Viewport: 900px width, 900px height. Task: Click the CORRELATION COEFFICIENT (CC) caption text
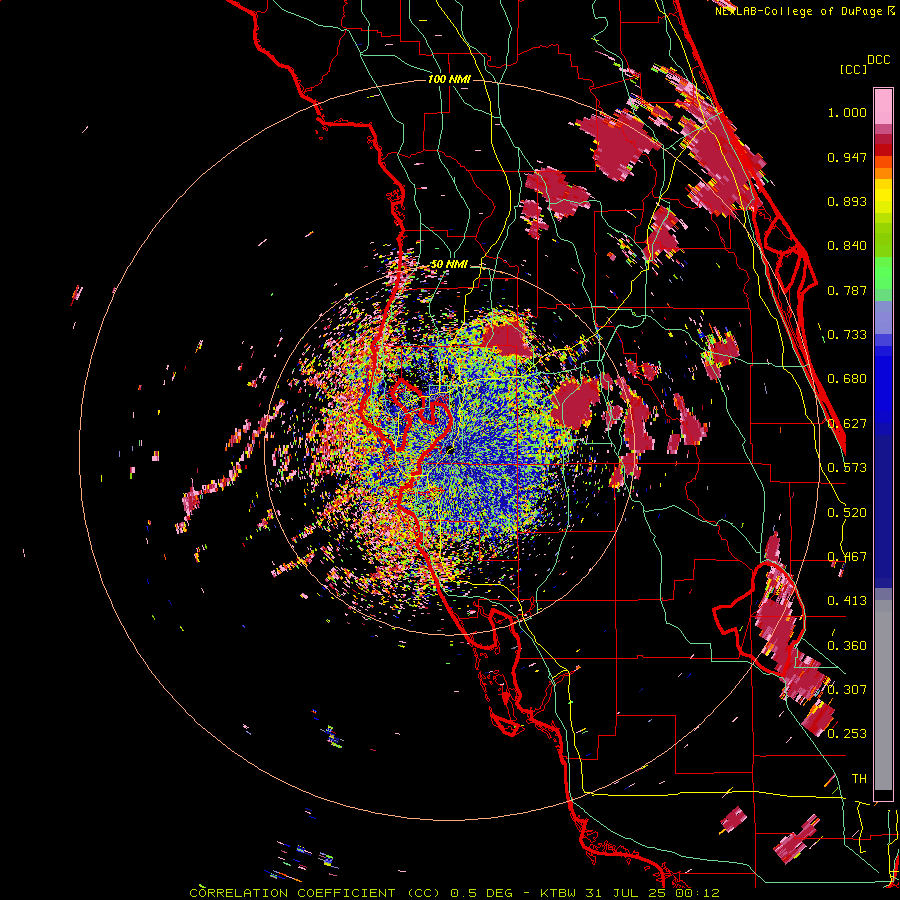click(315, 893)
